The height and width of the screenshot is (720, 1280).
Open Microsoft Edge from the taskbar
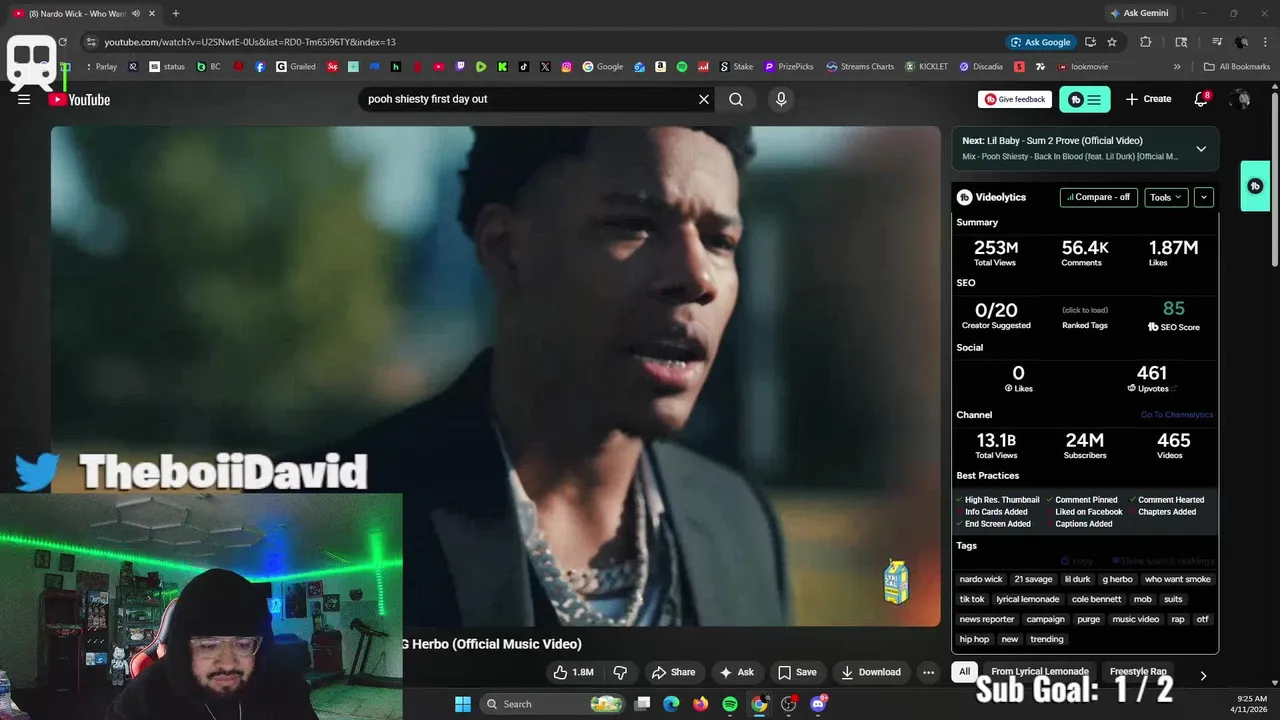pyautogui.click(x=672, y=704)
